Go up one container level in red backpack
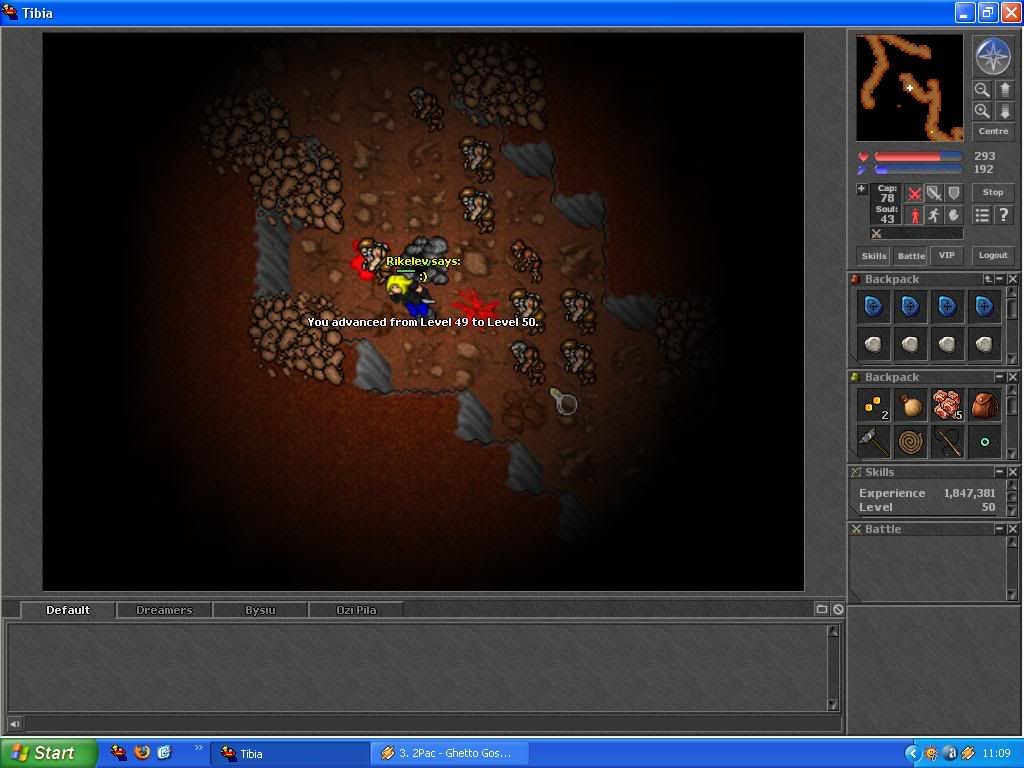Viewport: 1024px width, 768px height. tap(988, 279)
